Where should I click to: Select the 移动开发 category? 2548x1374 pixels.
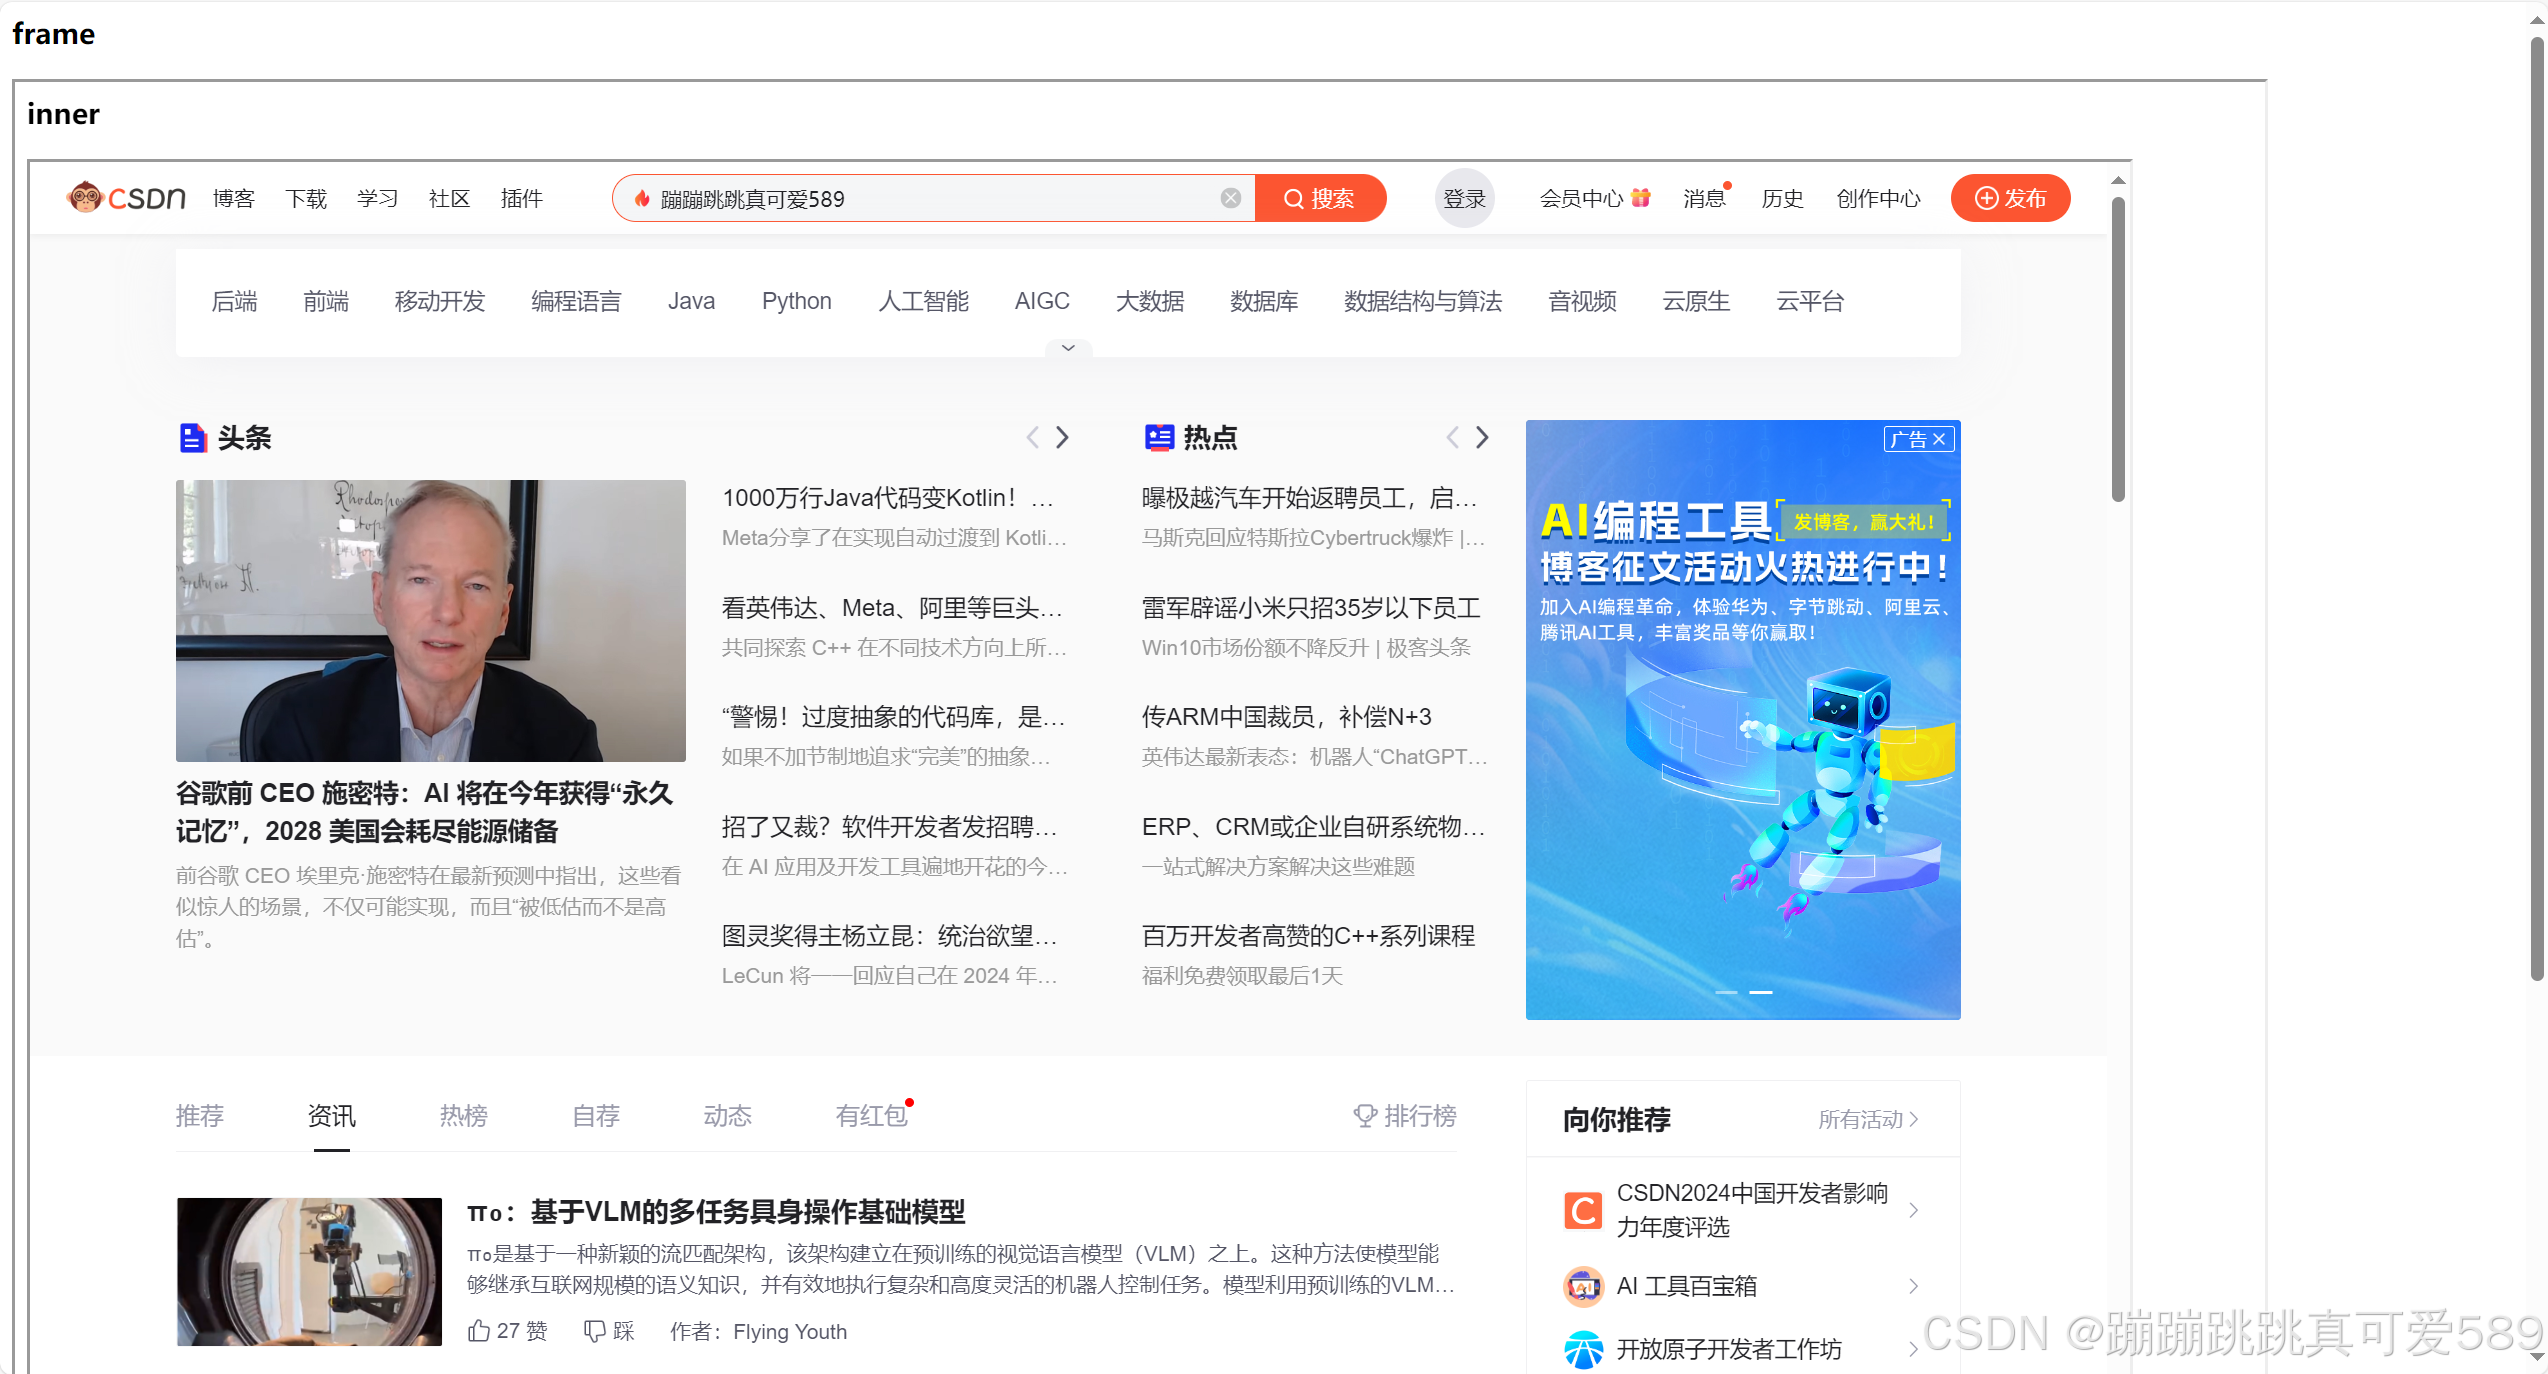click(440, 301)
